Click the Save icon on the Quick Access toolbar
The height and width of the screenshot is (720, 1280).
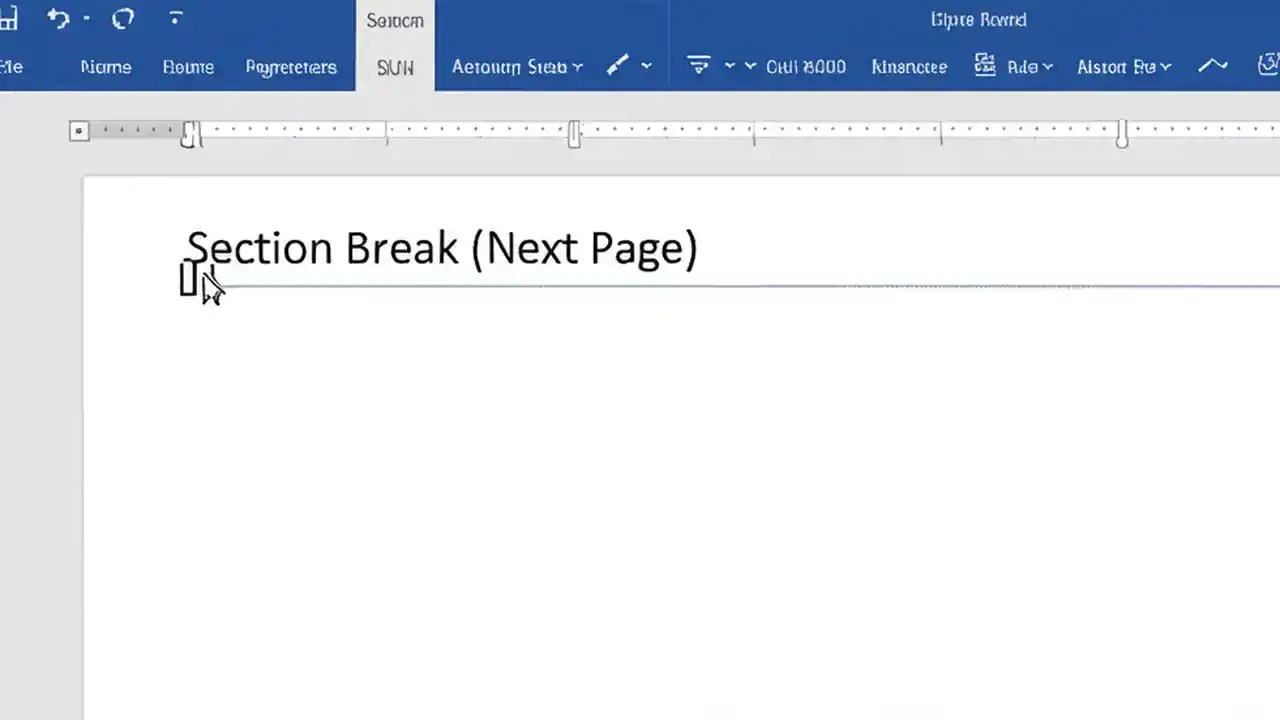10,18
